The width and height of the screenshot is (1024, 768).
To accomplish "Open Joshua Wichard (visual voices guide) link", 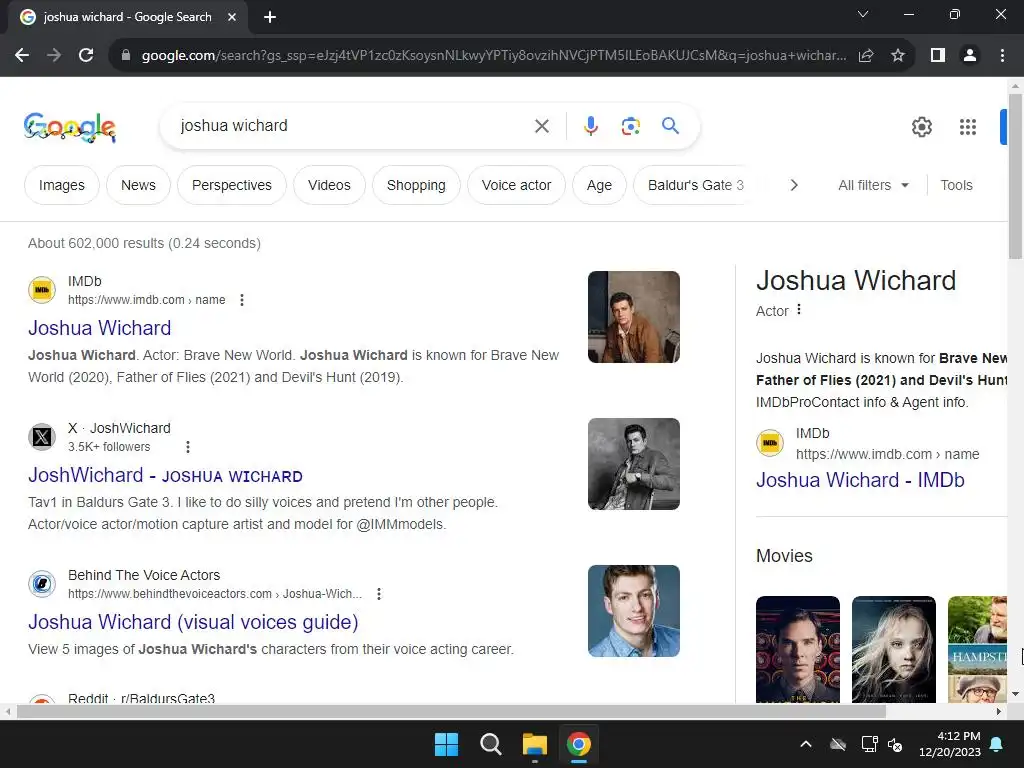I will tap(193, 622).
